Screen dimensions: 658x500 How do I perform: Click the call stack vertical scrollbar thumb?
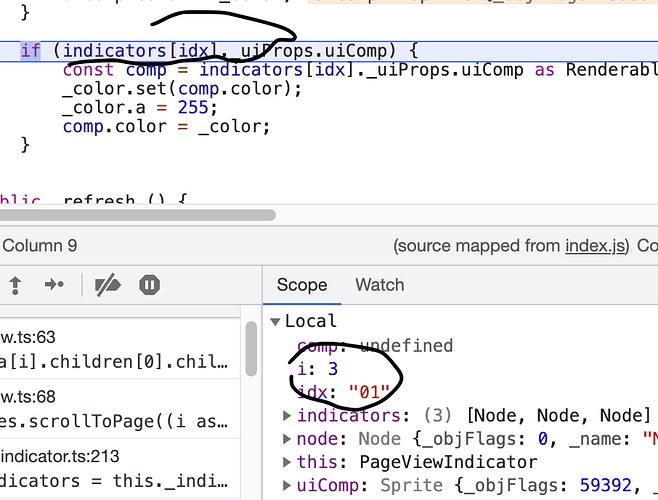[251, 349]
